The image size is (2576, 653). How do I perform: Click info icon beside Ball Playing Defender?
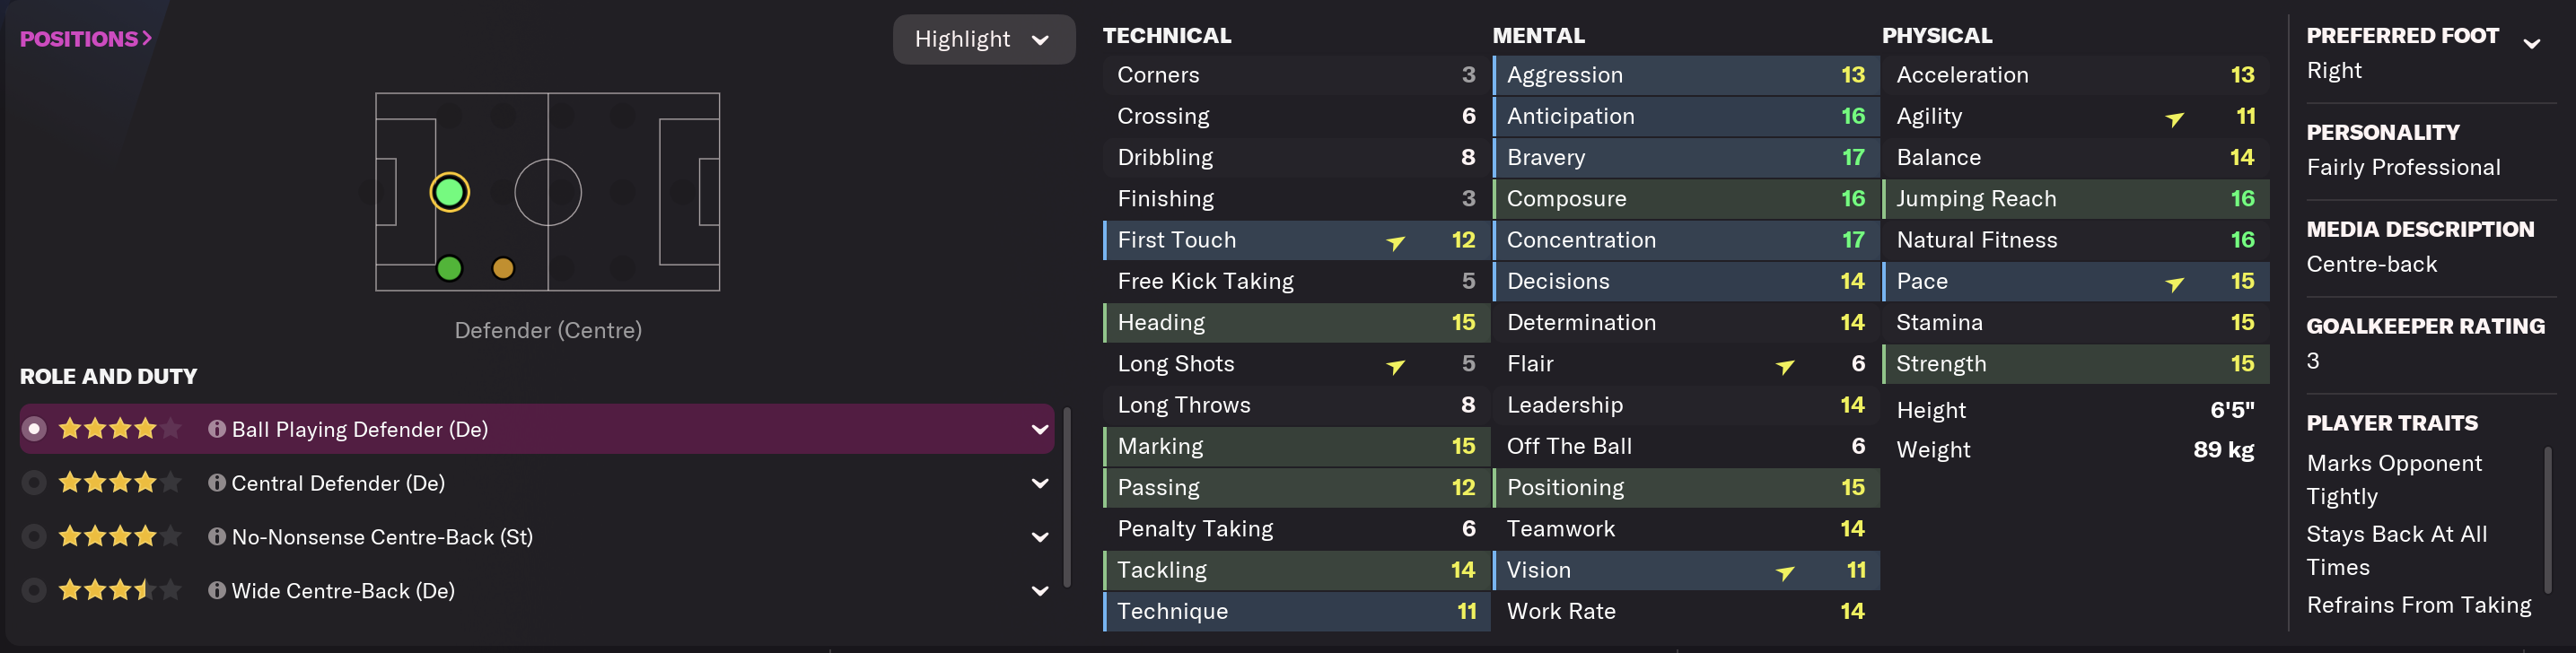(216, 429)
